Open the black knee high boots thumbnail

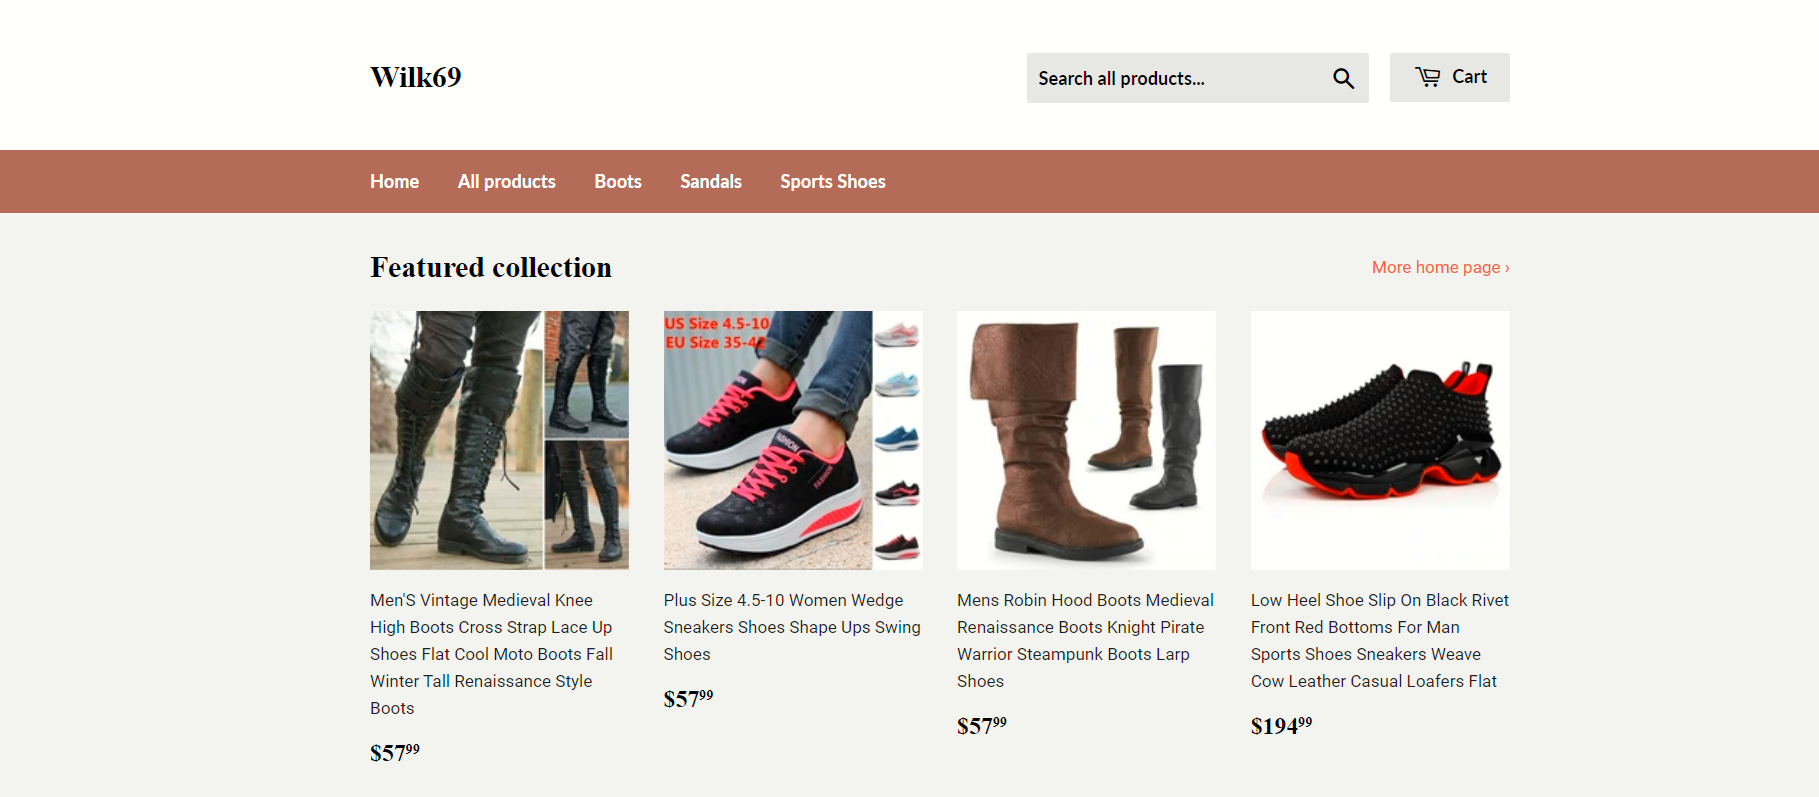tap(499, 440)
